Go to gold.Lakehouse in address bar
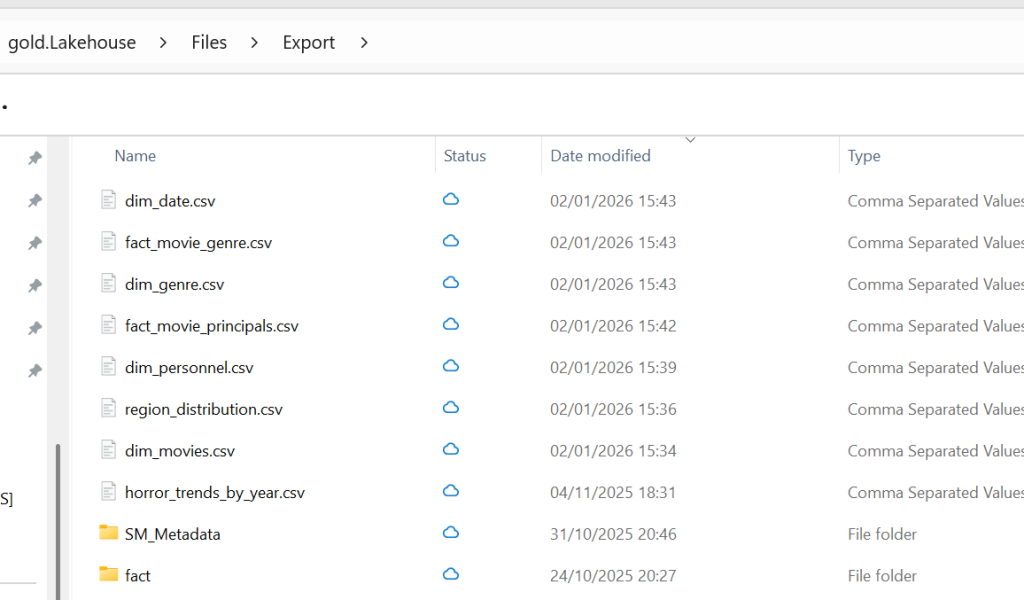Viewport: 1024px width, 600px height. (72, 43)
